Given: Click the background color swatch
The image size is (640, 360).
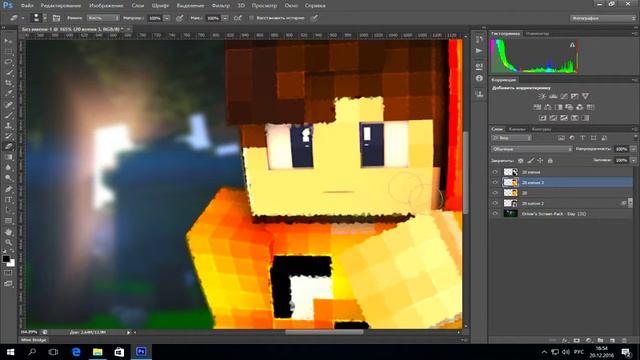Looking at the screenshot, I should point(11,264).
